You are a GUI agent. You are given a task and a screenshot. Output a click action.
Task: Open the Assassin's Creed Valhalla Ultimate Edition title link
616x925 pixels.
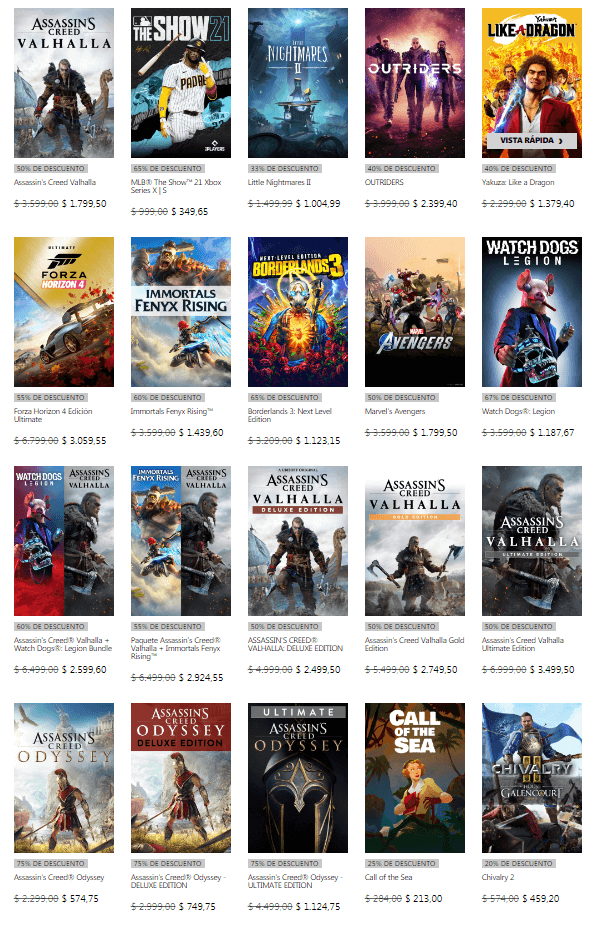522,644
